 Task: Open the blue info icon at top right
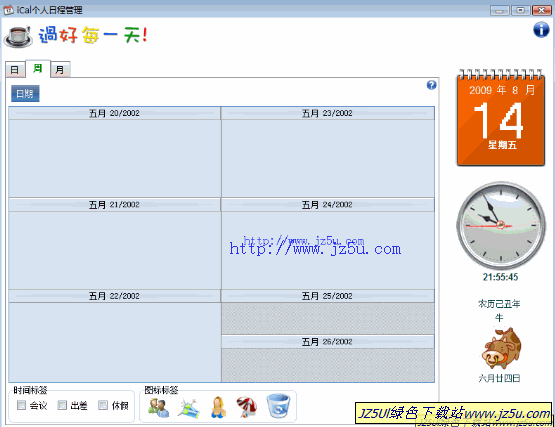pyautogui.click(x=541, y=30)
